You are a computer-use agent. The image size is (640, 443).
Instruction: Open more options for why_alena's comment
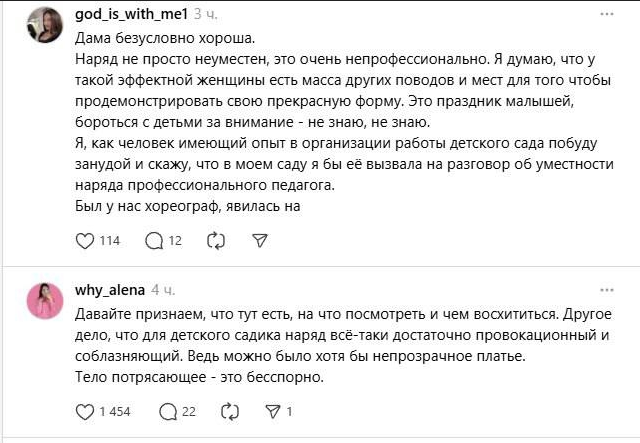606,290
